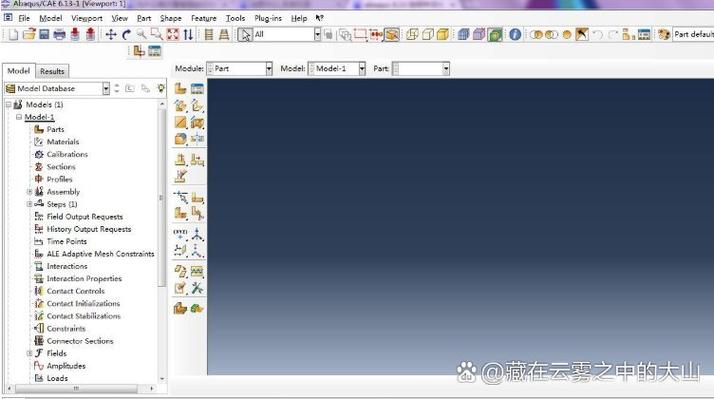Select Sections in the model tree
This screenshot has width=714, height=399.
61,167
